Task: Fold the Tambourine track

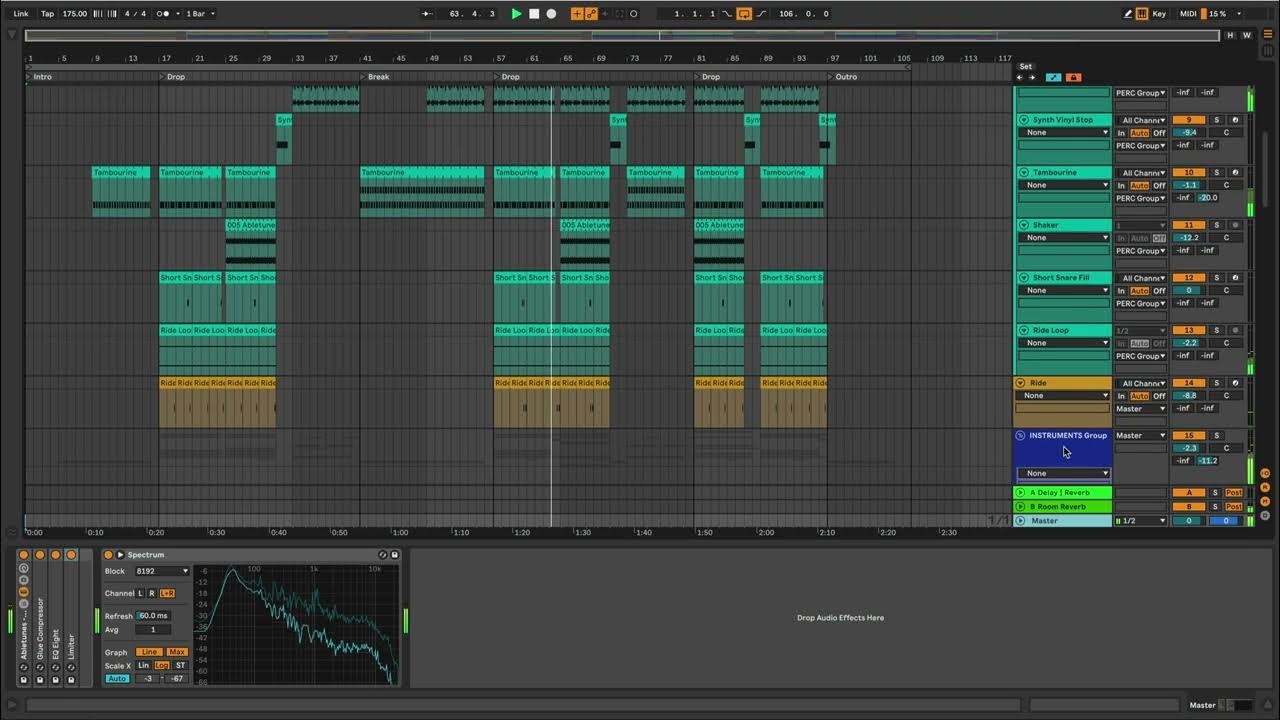Action: pyautogui.click(x=1023, y=172)
